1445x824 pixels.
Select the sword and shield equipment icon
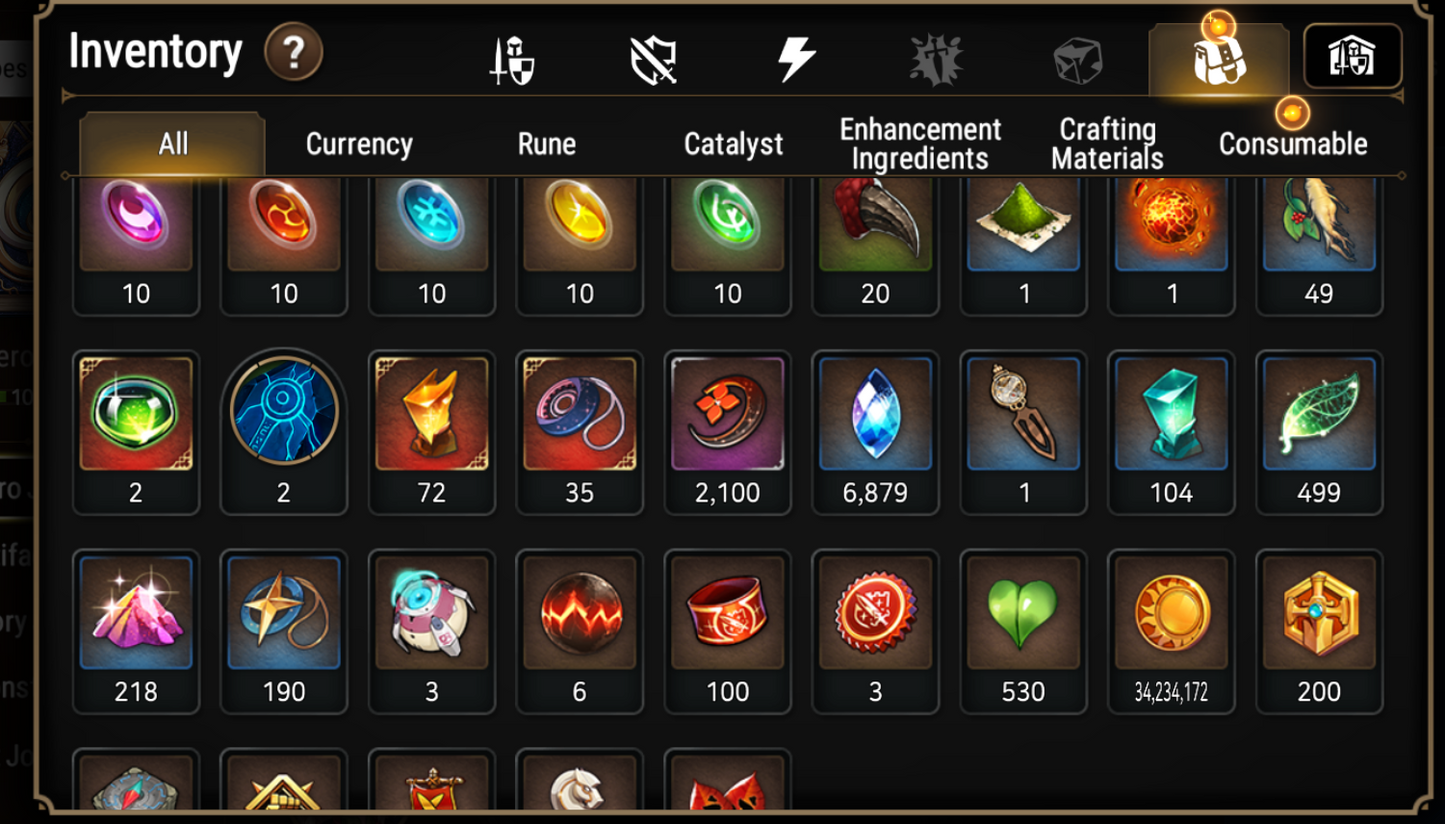(512, 61)
